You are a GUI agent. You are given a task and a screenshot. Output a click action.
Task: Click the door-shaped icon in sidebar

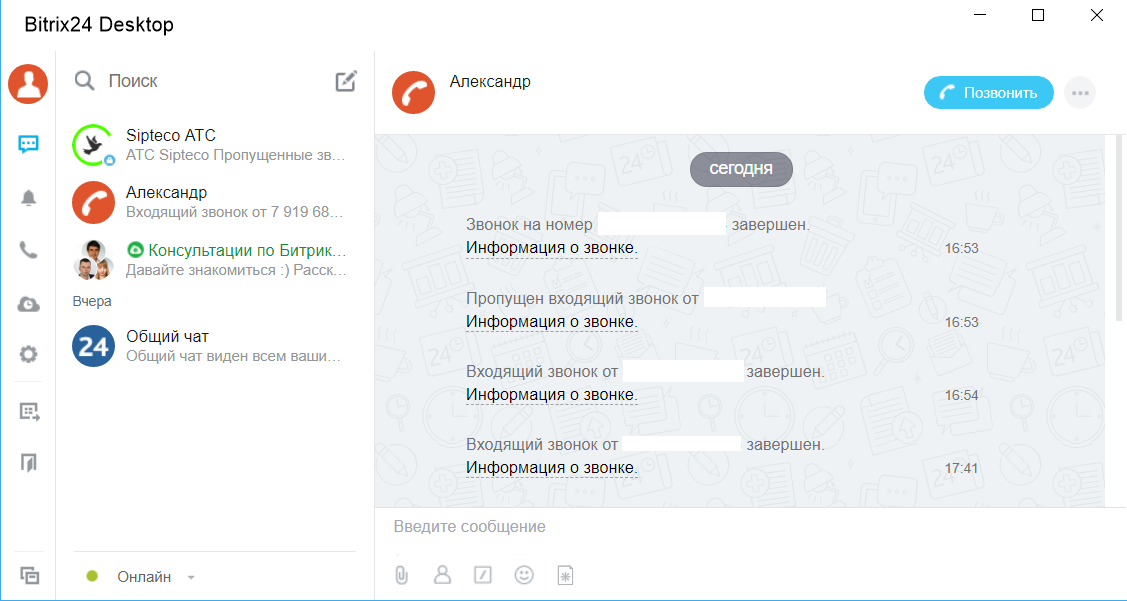(28, 462)
